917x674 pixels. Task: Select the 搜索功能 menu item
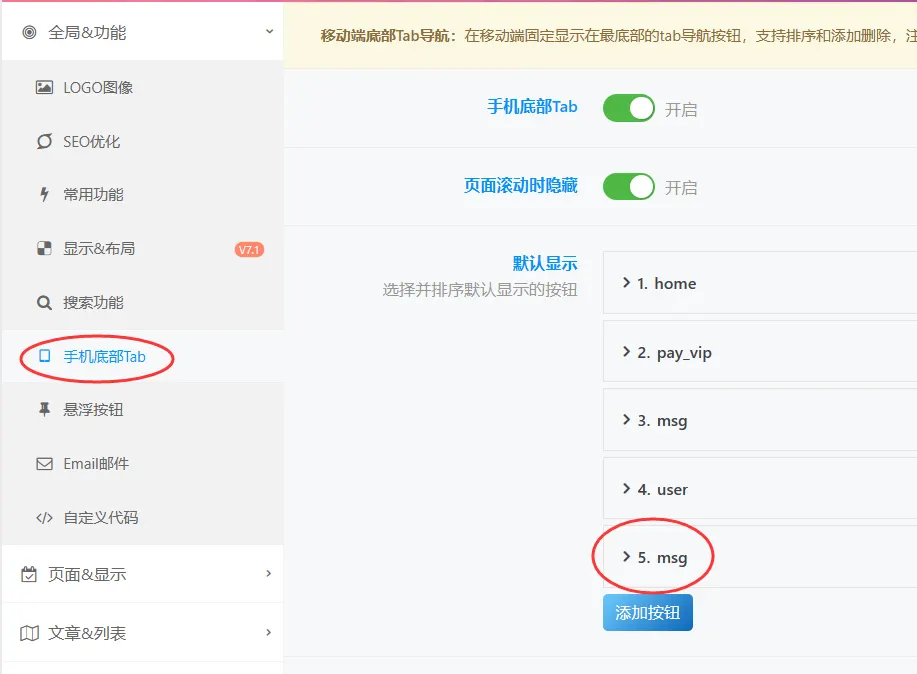pyautogui.click(x=143, y=302)
